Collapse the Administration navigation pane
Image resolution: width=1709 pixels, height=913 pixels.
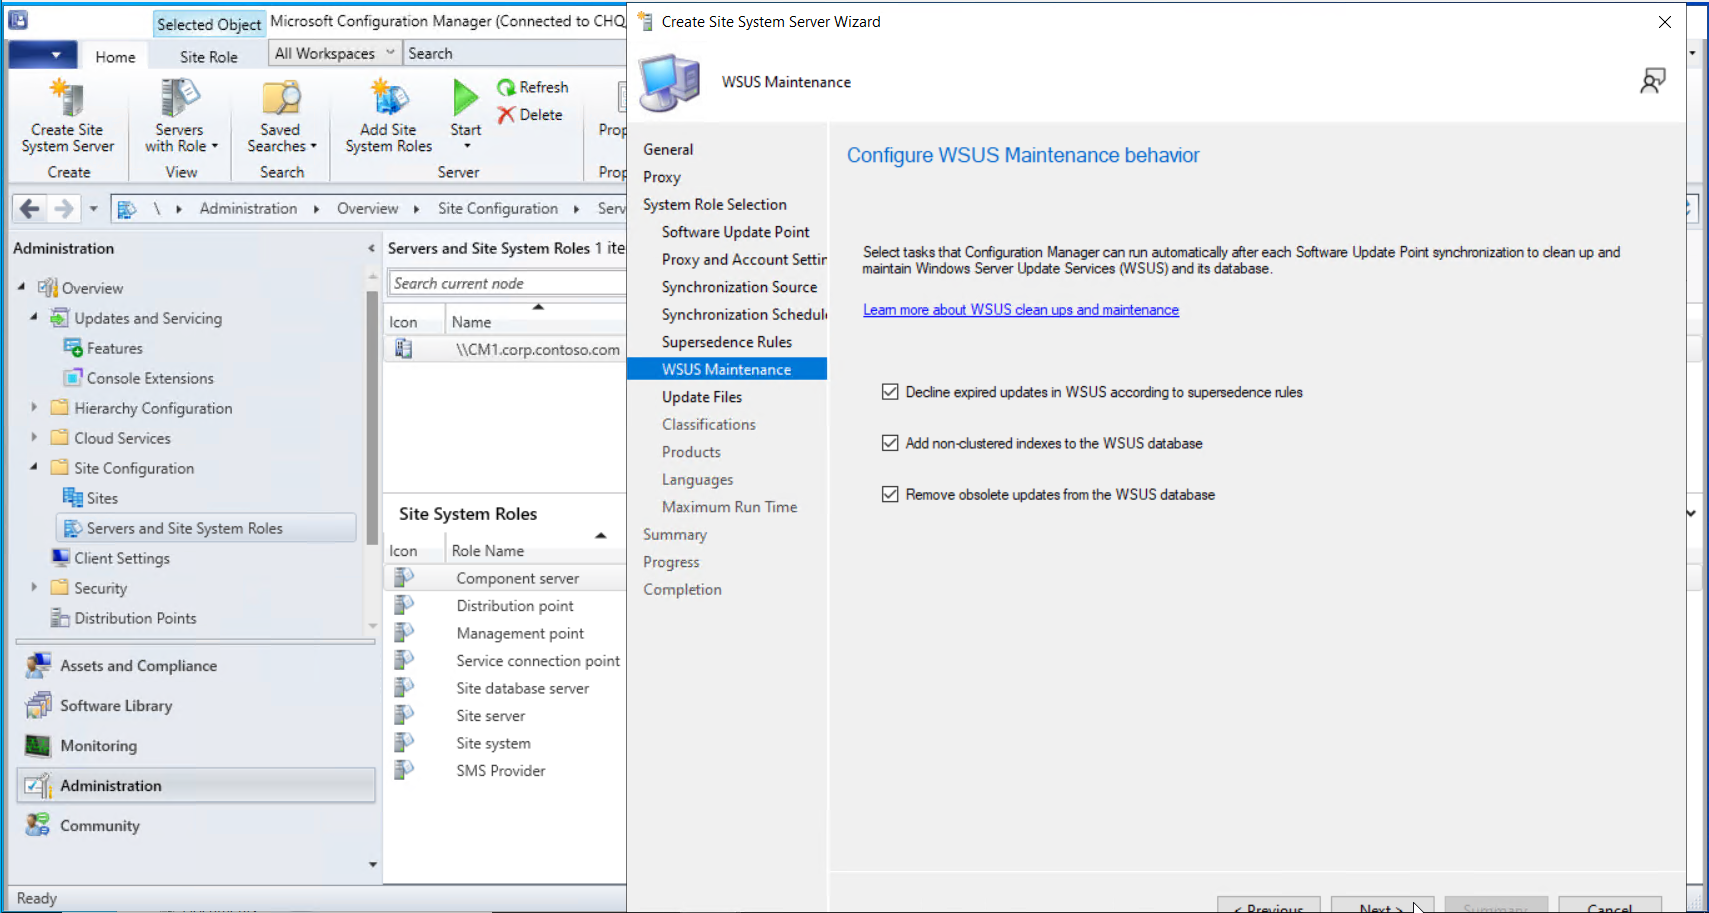(371, 248)
